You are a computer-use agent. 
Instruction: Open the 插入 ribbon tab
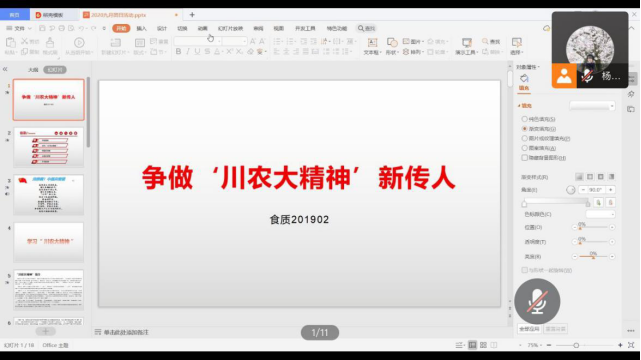pyautogui.click(x=141, y=28)
